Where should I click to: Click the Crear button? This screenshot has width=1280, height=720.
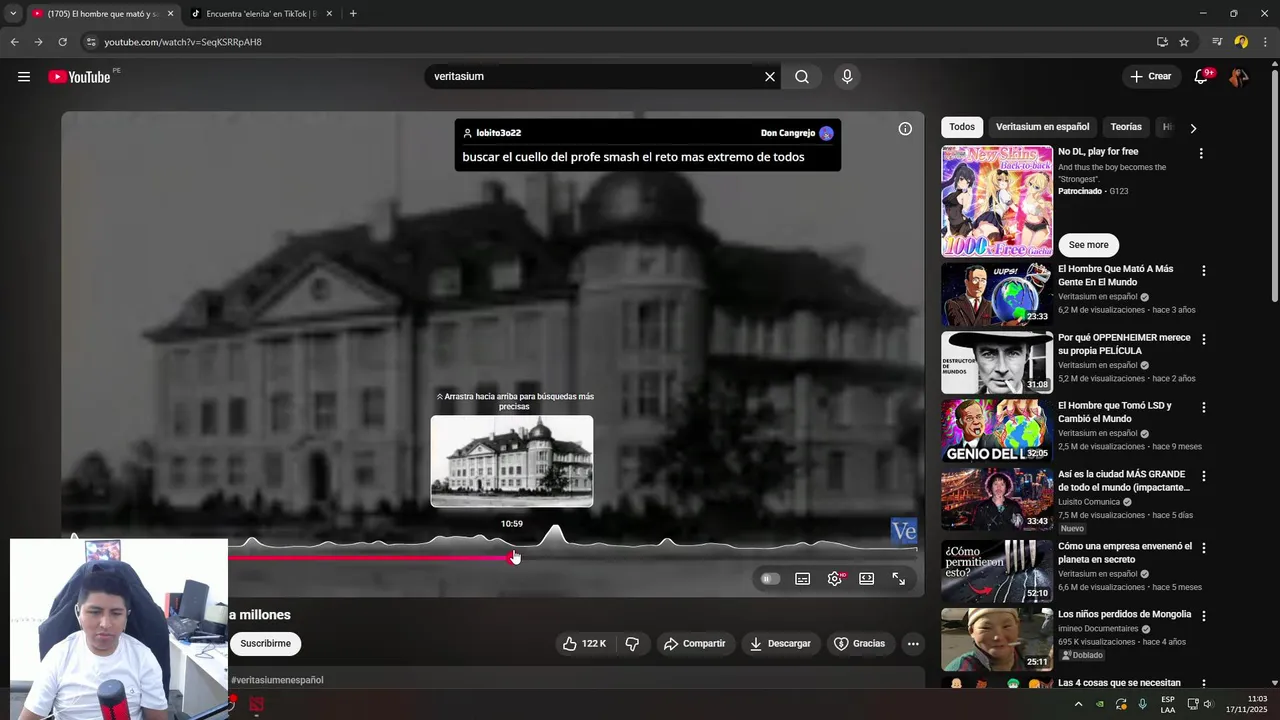[1151, 77]
